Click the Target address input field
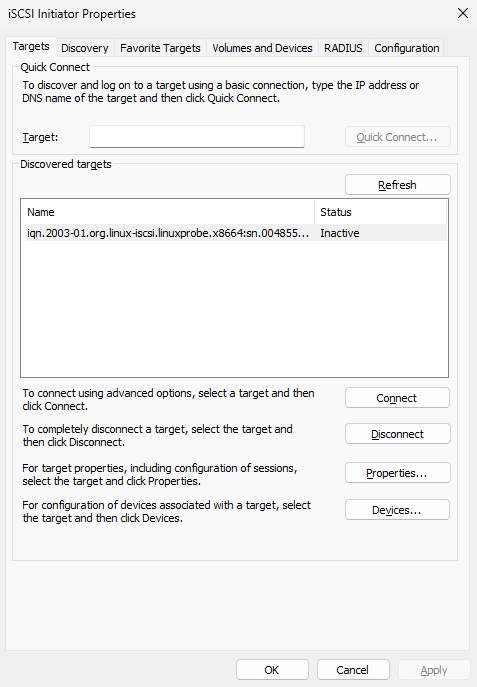 [197, 137]
